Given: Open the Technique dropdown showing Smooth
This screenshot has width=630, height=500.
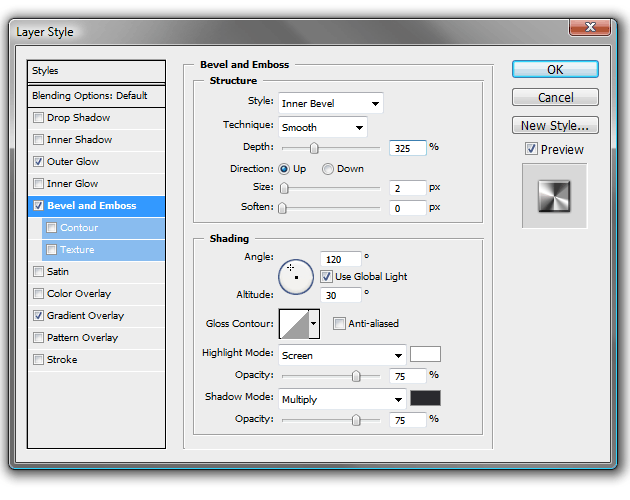Looking at the screenshot, I should tap(323, 127).
